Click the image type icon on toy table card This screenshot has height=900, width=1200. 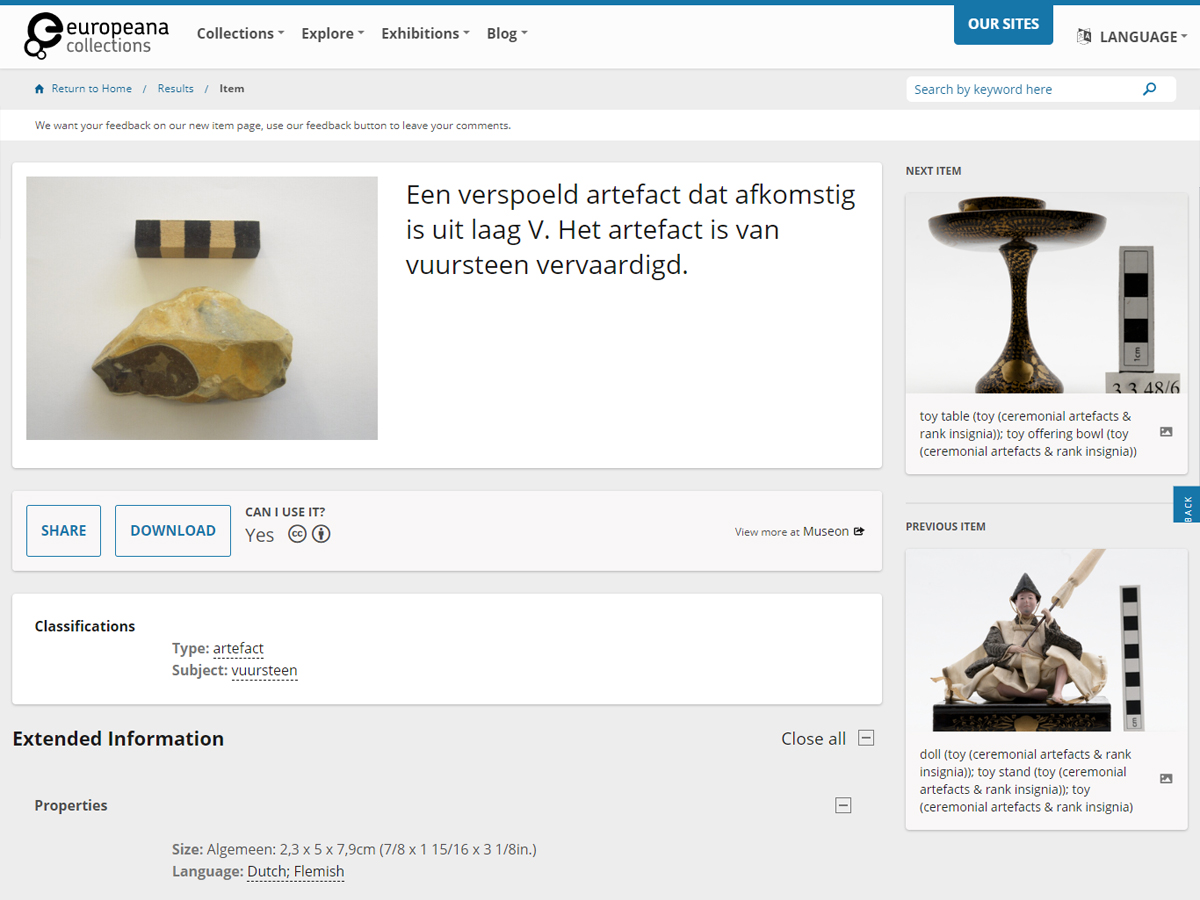pos(1166,432)
